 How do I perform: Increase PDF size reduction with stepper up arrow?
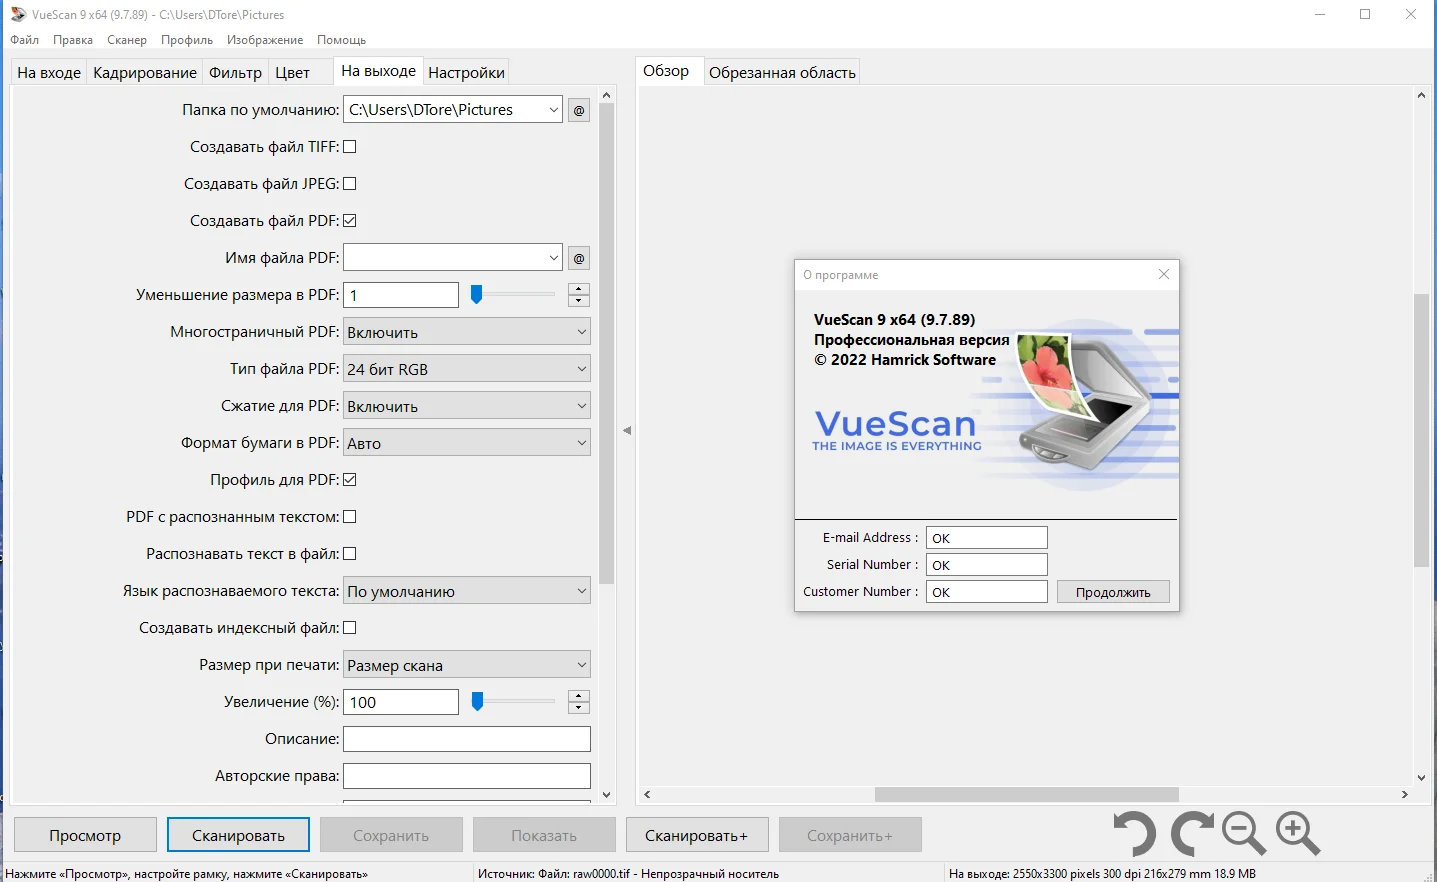(x=578, y=289)
